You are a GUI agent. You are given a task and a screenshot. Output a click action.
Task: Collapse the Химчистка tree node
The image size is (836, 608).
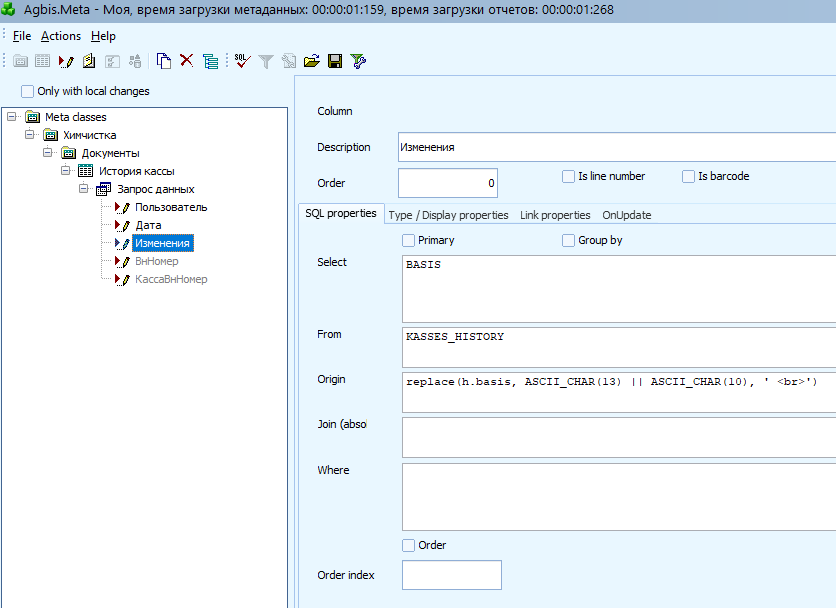(x=30, y=134)
